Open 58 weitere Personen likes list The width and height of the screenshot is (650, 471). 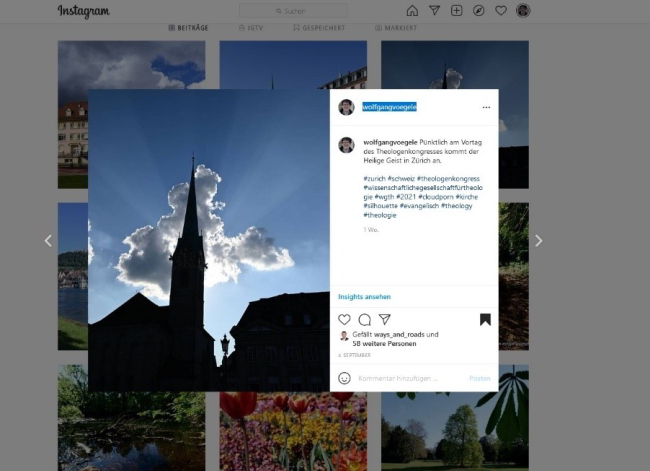click(384, 343)
